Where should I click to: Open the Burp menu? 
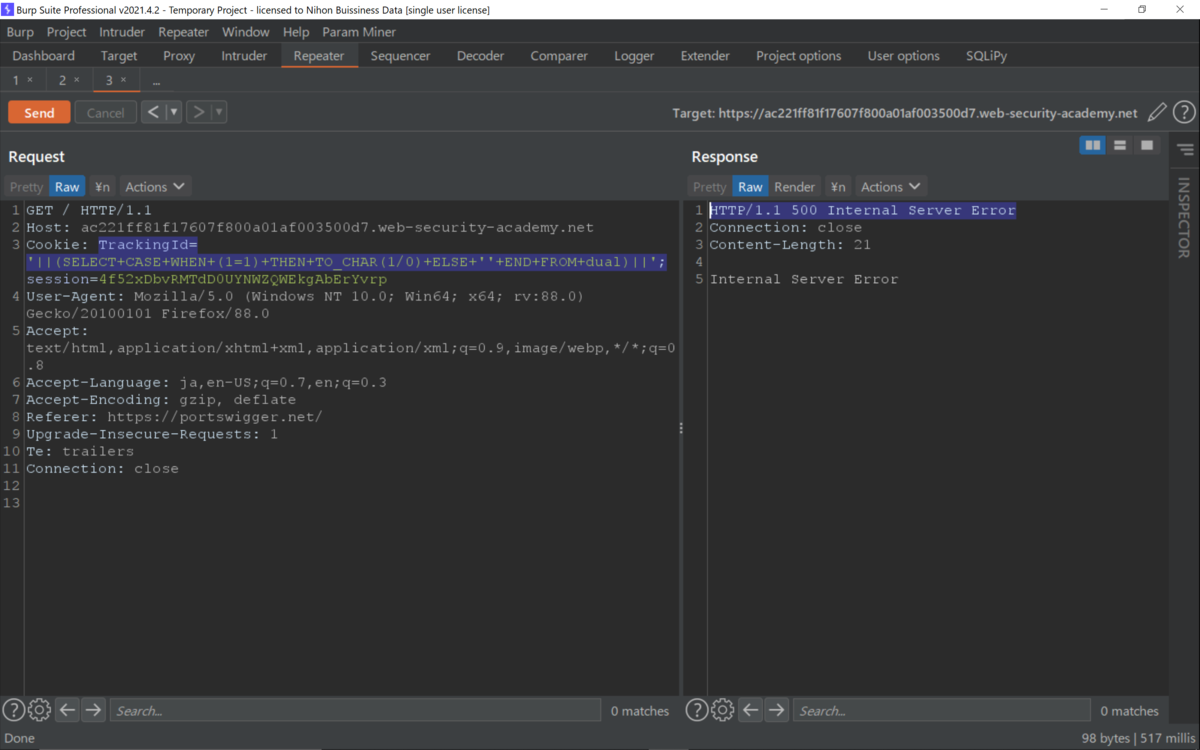(x=20, y=32)
